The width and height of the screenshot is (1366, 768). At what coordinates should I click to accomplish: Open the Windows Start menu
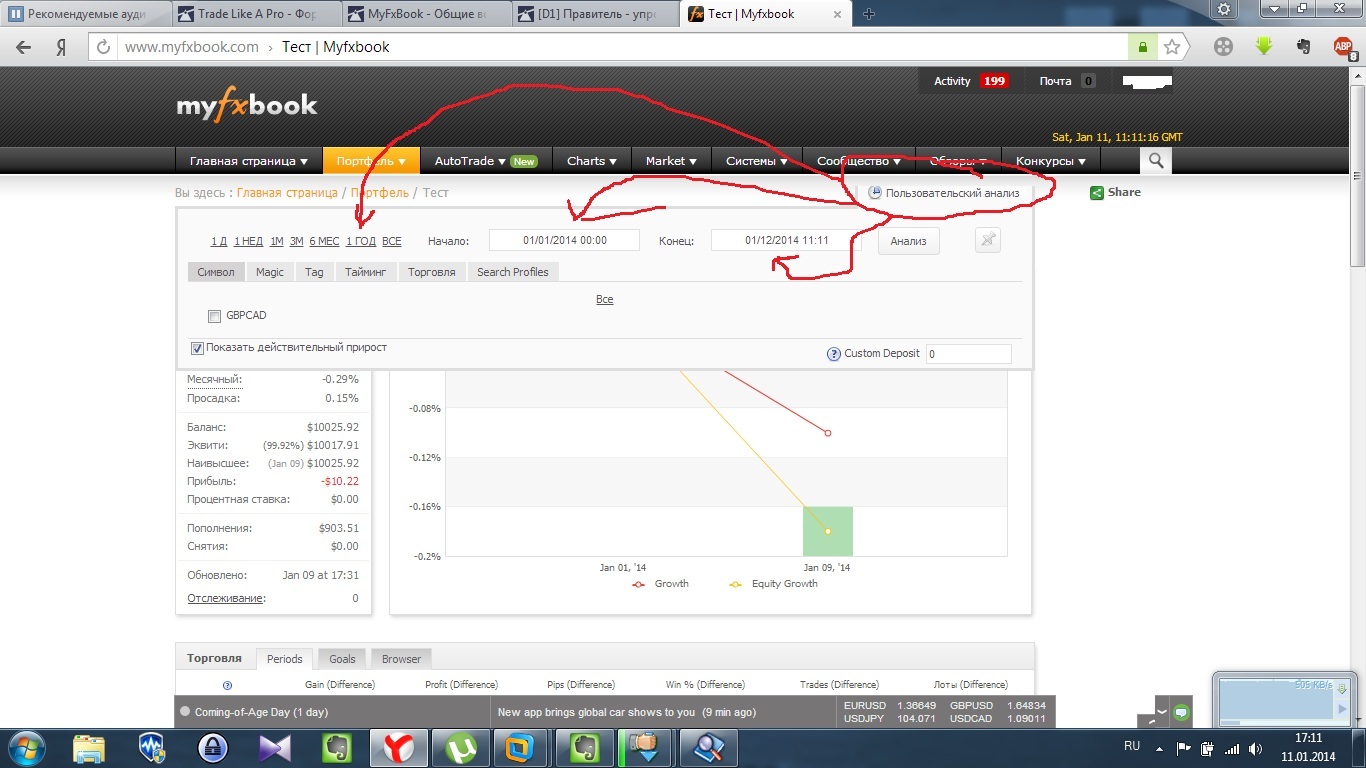point(27,748)
